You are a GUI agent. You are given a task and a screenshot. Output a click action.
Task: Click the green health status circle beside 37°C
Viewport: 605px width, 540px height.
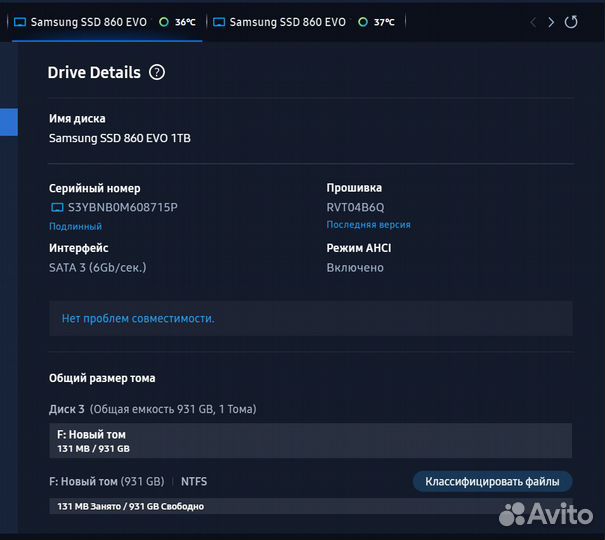click(363, 22)
